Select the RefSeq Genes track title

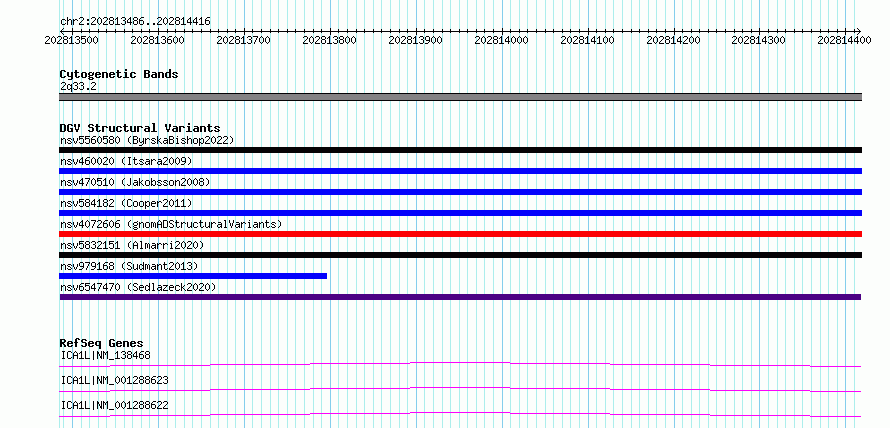coord(102,343)
